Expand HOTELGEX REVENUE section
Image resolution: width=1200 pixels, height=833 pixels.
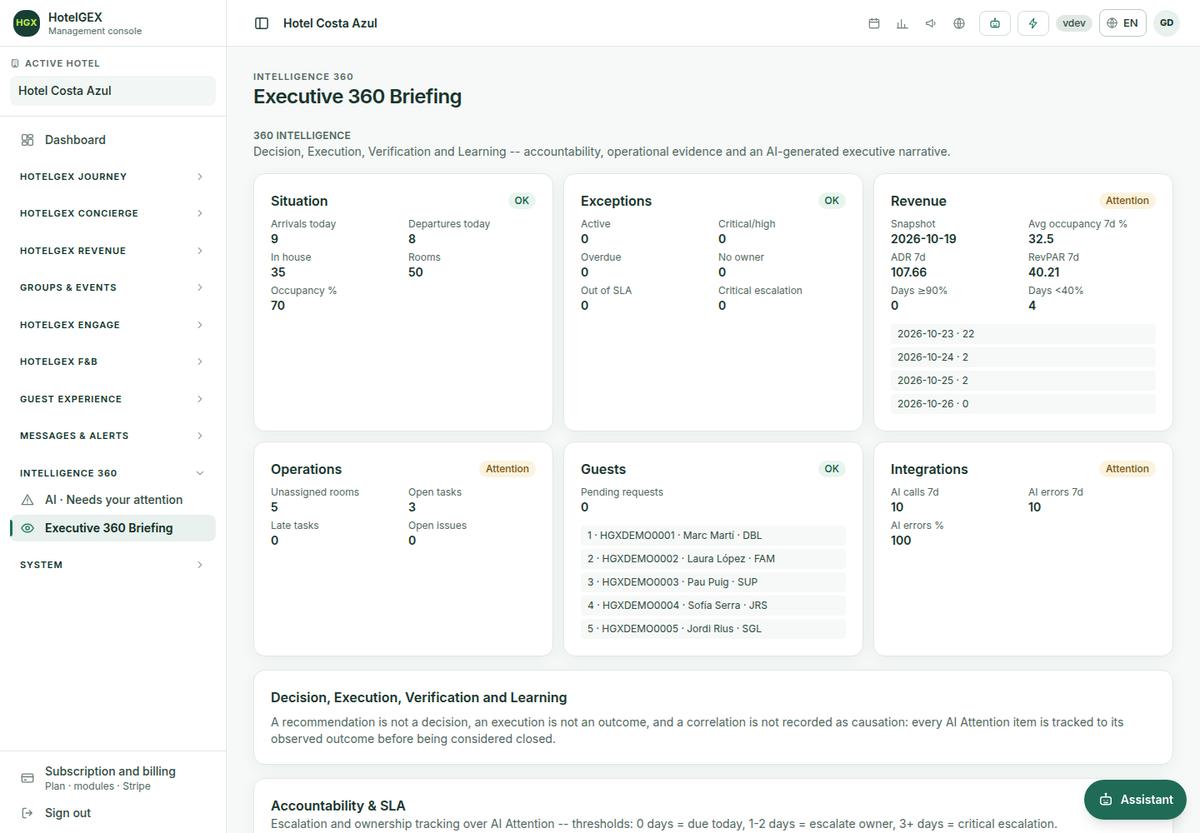[x=113, y=251]
